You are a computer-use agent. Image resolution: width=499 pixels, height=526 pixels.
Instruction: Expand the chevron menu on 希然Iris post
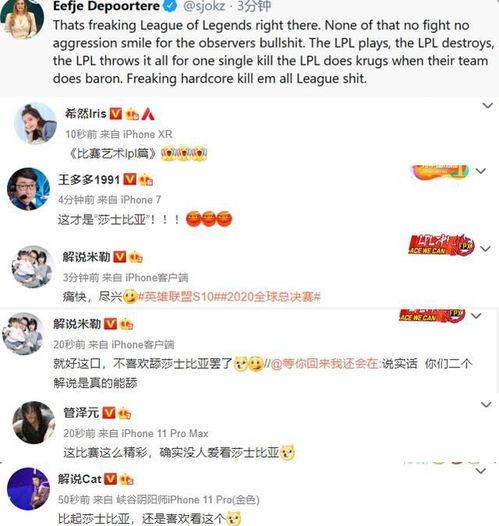click(487, 106)
